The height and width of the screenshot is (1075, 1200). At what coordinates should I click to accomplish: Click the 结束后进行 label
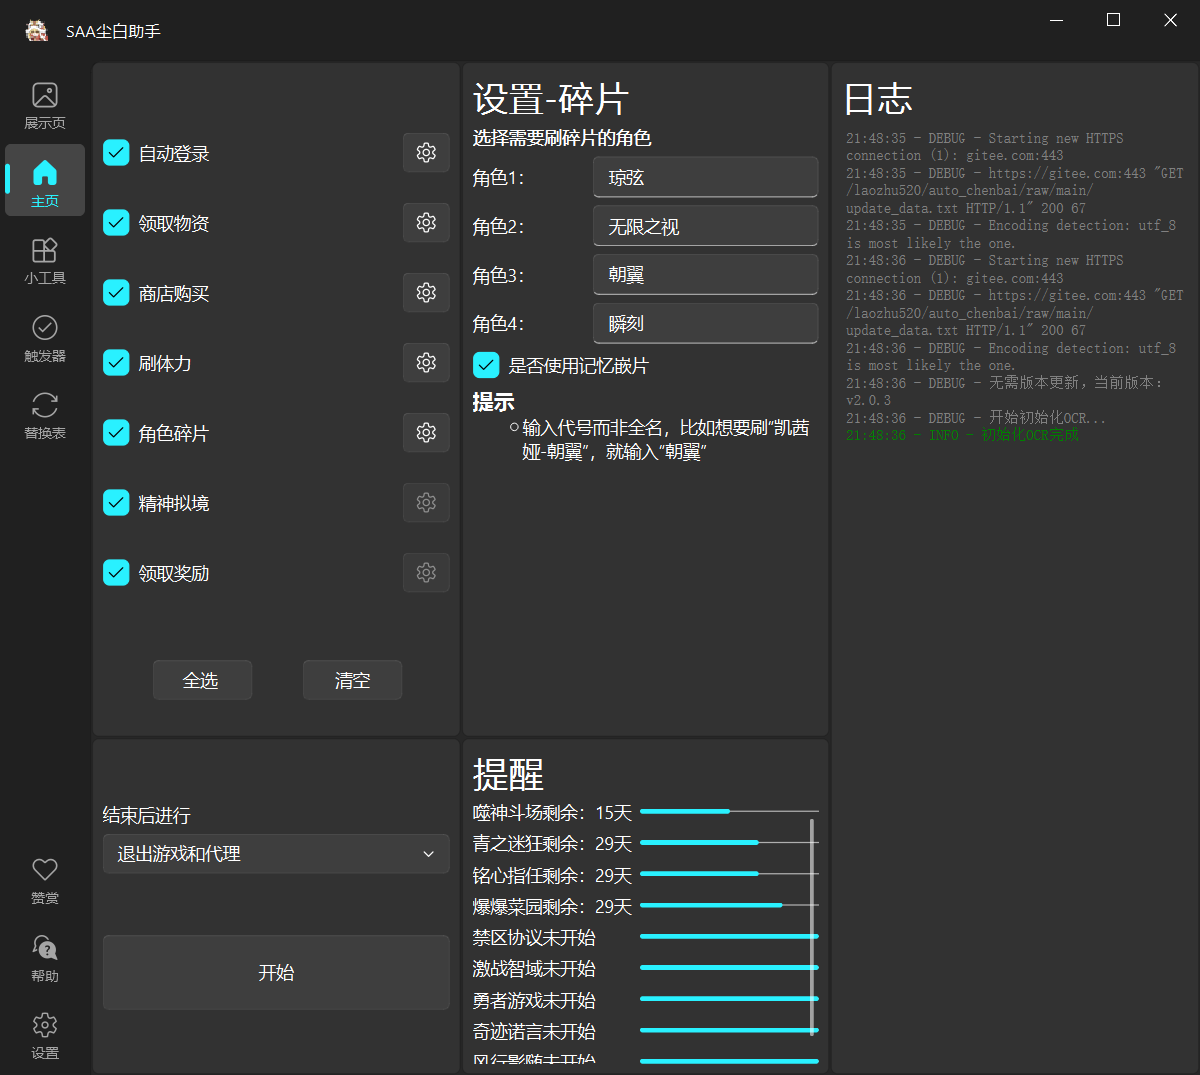coord(146,815)
